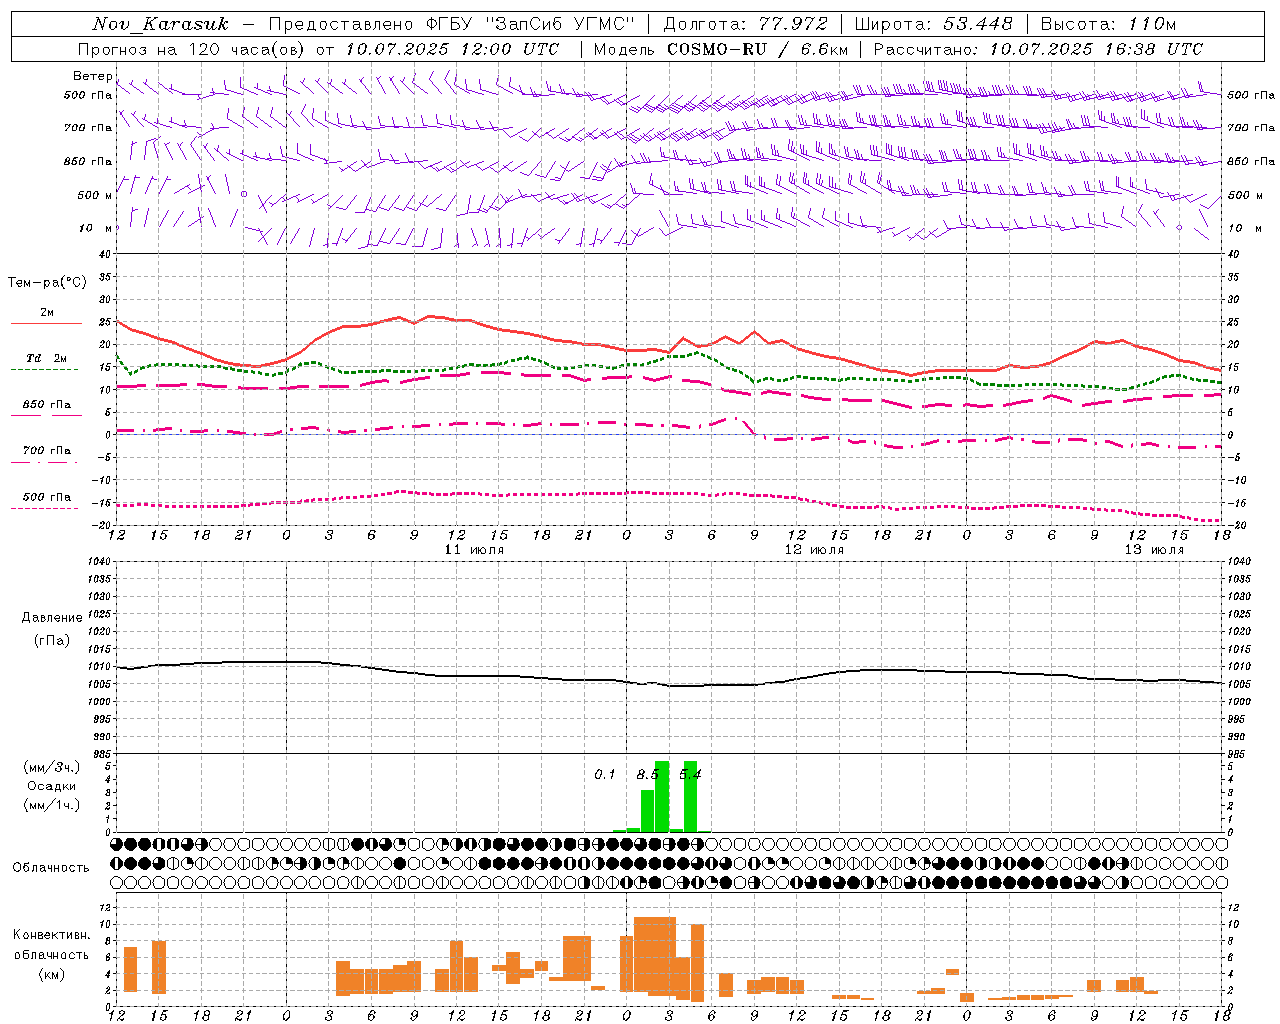This screenshot has width=1280, height=1024.
Task: Click the station name Nov_Karasuk in the header
Action: (x=160, y=24)
